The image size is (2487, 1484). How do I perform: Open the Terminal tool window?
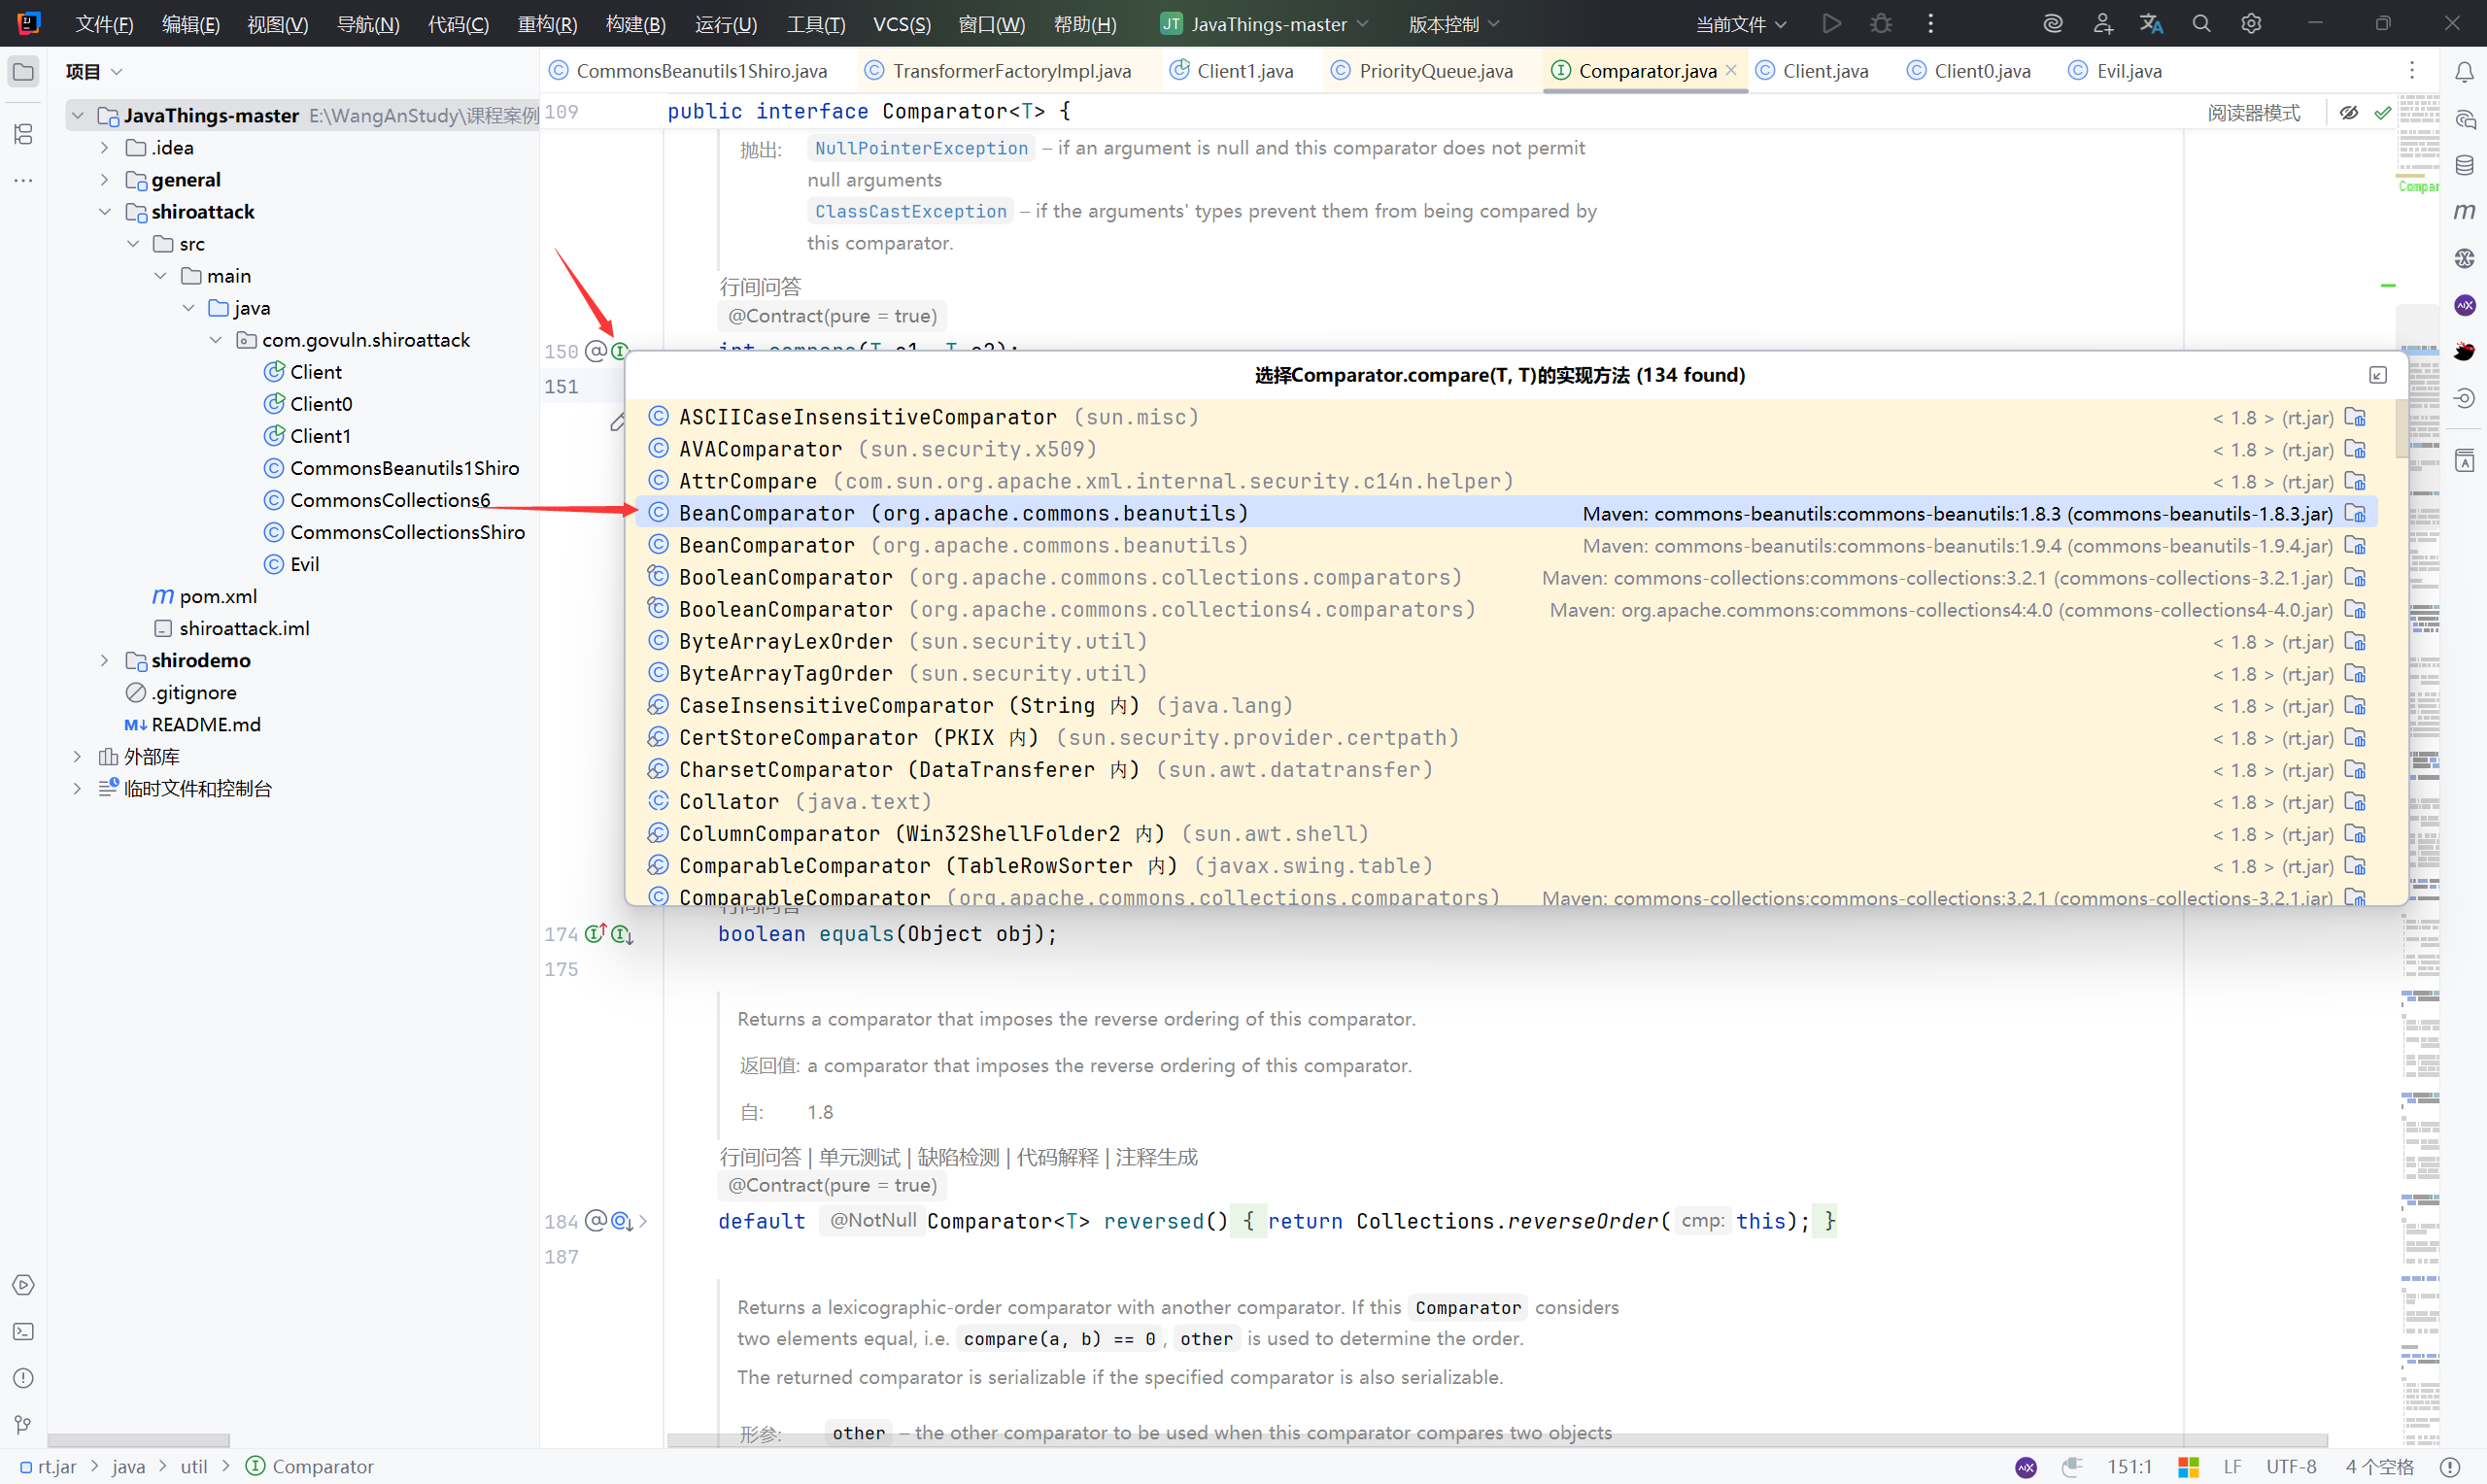[23, 1331]
